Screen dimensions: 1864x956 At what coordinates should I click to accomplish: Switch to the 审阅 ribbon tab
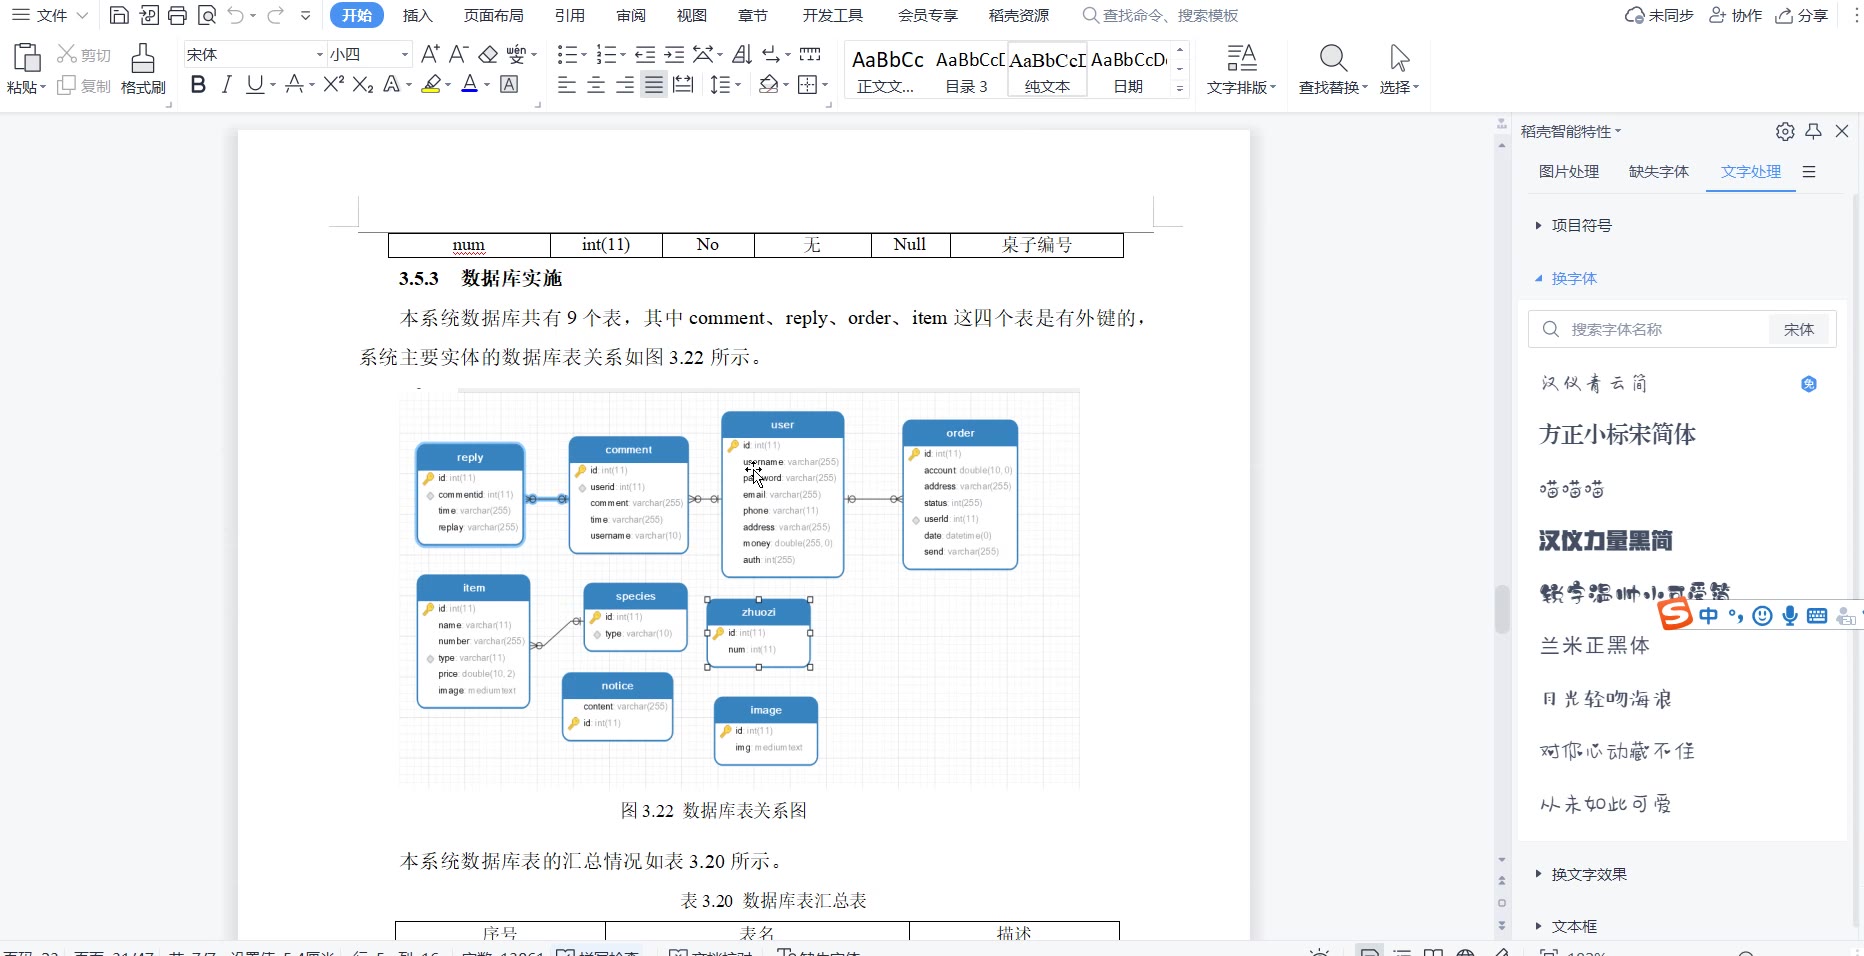(x=631, y=15)
